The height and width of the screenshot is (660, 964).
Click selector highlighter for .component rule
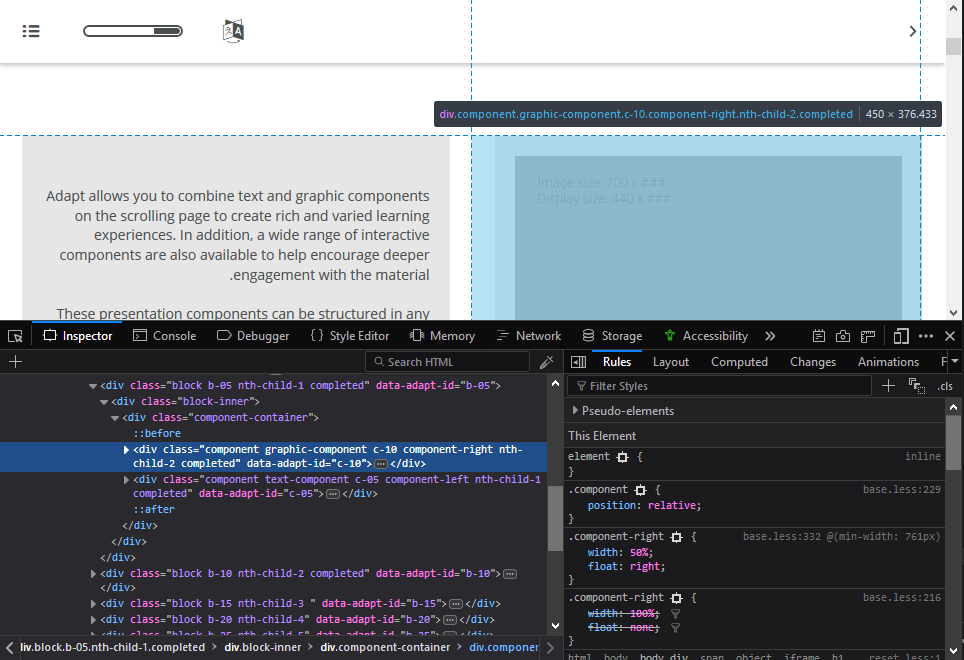coord(640,490)
